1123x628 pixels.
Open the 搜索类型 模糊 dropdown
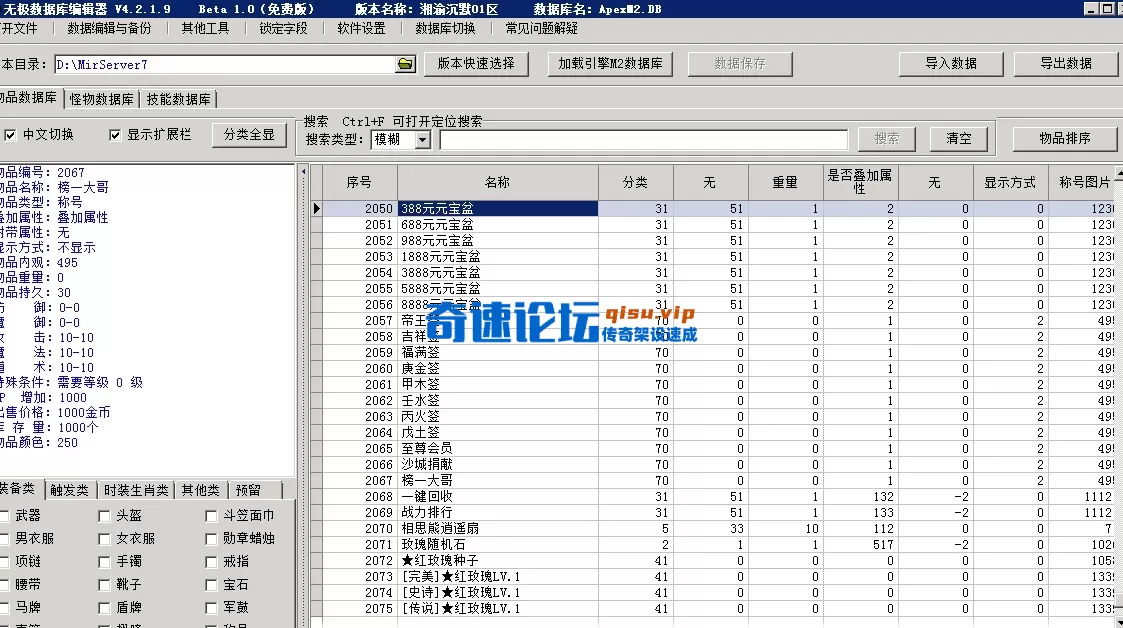click(x=424, y=137)
